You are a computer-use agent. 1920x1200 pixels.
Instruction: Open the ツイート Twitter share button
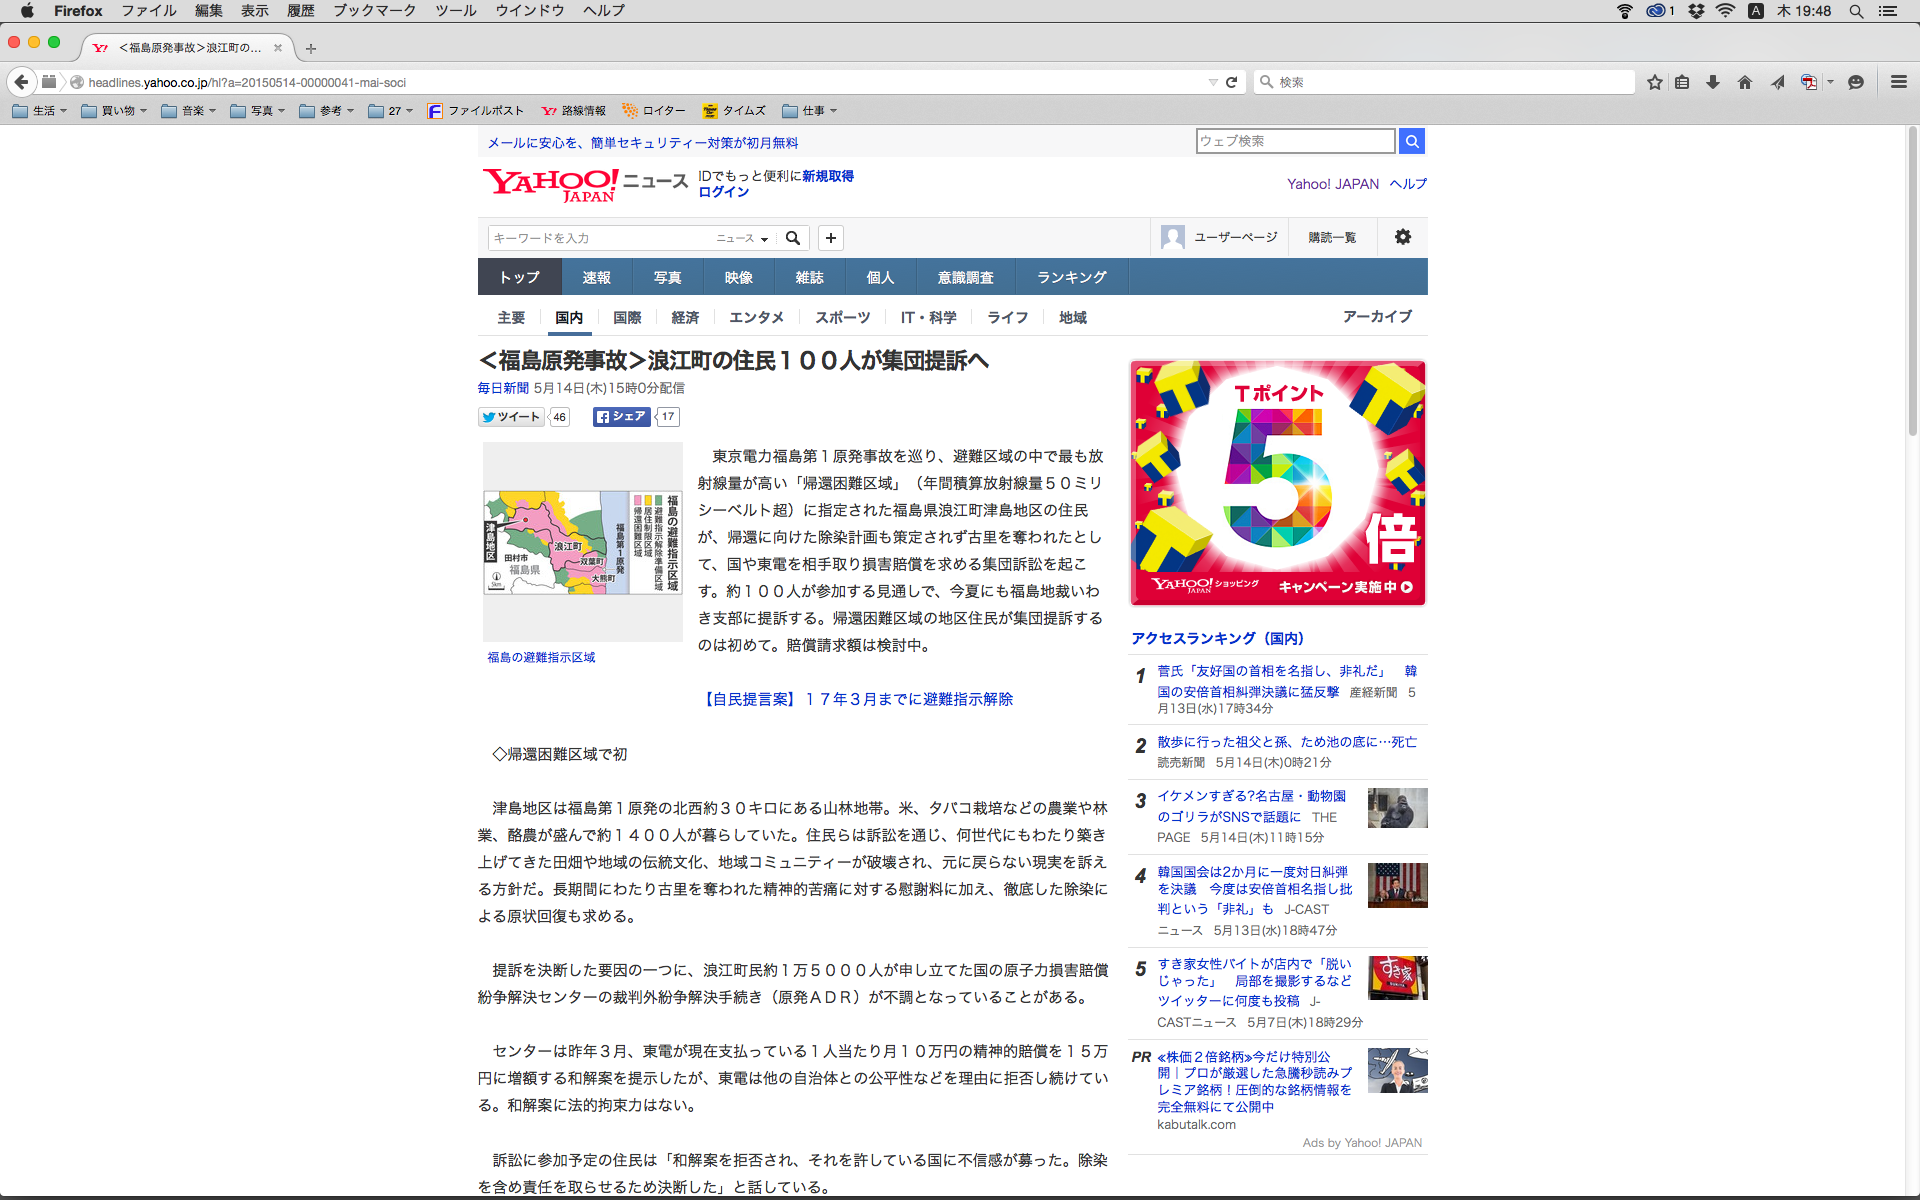(x=511, y=417)
